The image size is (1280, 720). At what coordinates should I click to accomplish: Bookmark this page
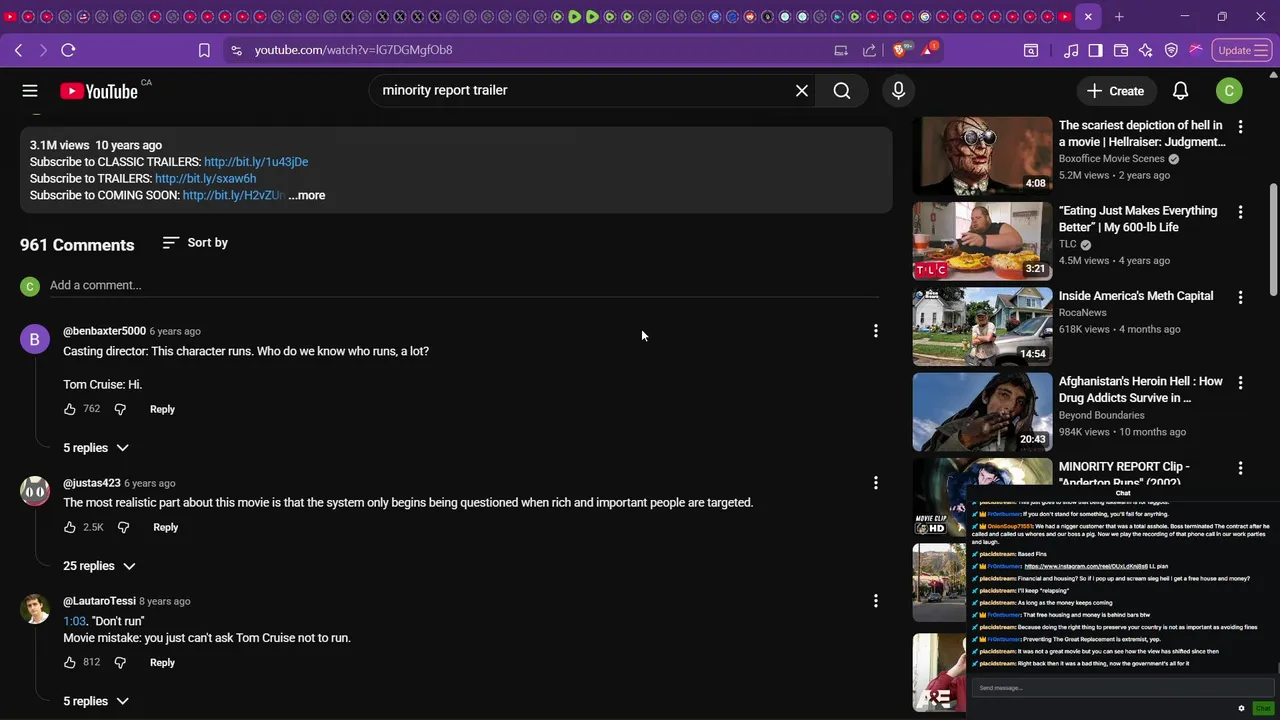click(204, 50)
